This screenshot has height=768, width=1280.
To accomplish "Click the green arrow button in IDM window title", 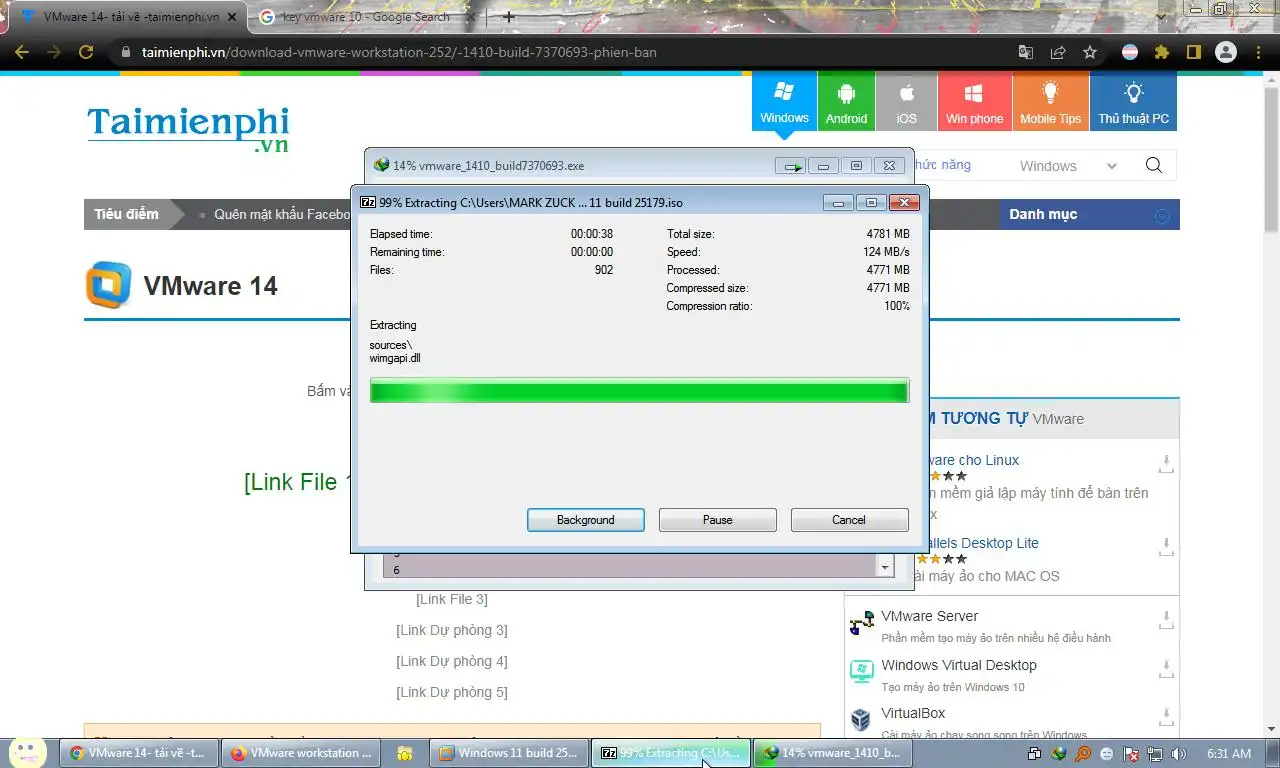I will pos(791,166).
